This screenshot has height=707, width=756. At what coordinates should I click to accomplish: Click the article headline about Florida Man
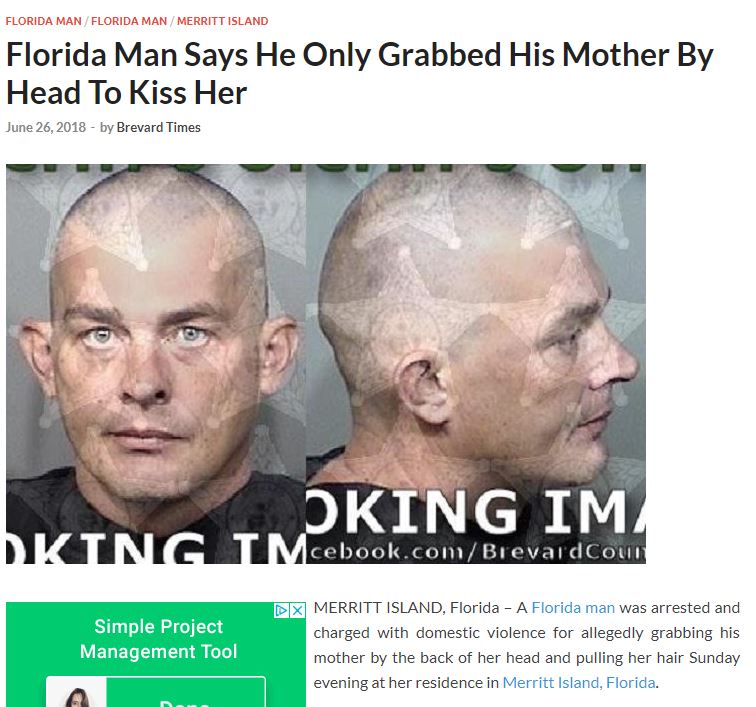(359, 73)
